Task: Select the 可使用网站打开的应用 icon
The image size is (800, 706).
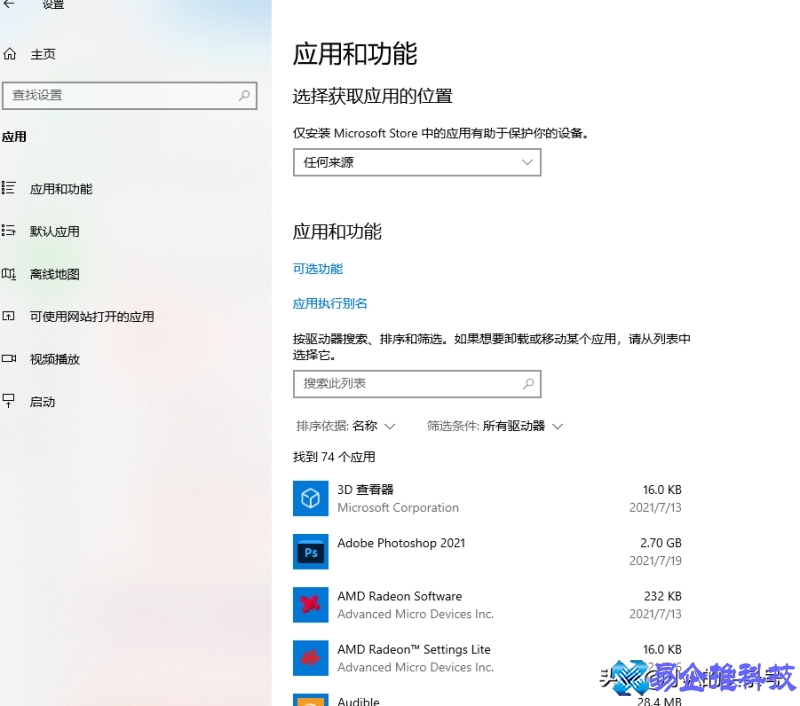Action: pos(9,316)
